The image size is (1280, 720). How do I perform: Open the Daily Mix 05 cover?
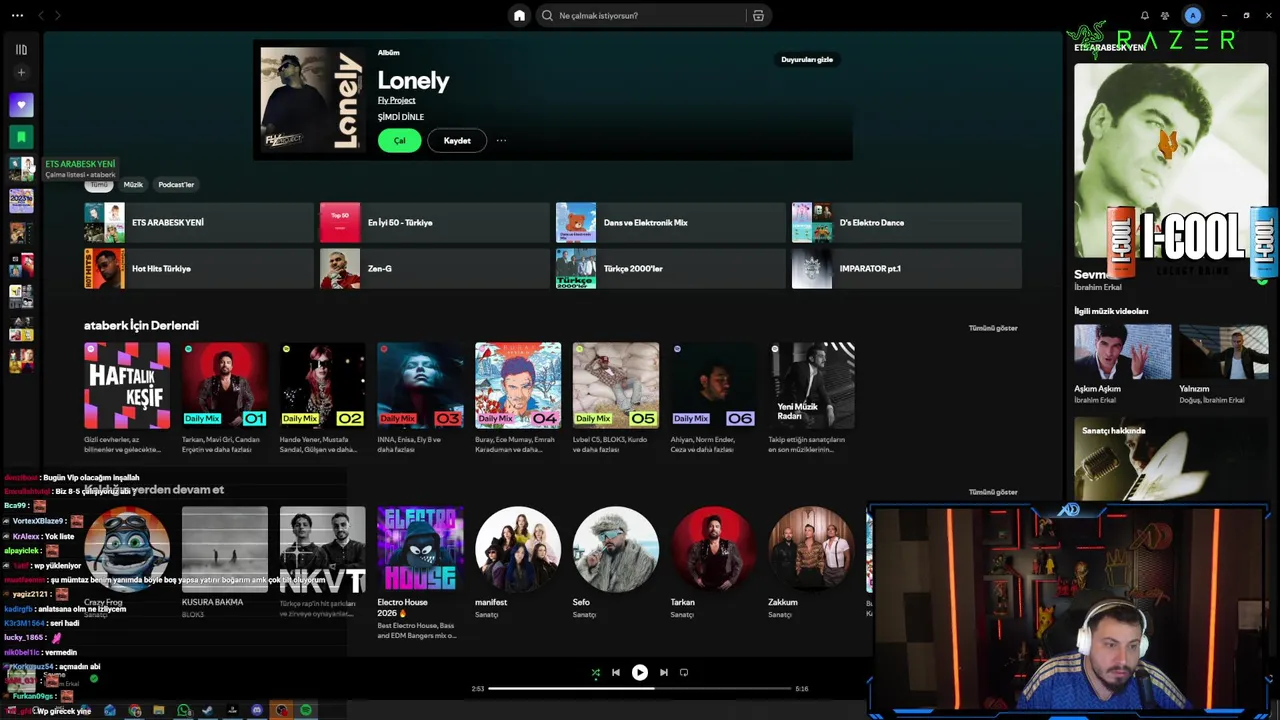(616, 385)
